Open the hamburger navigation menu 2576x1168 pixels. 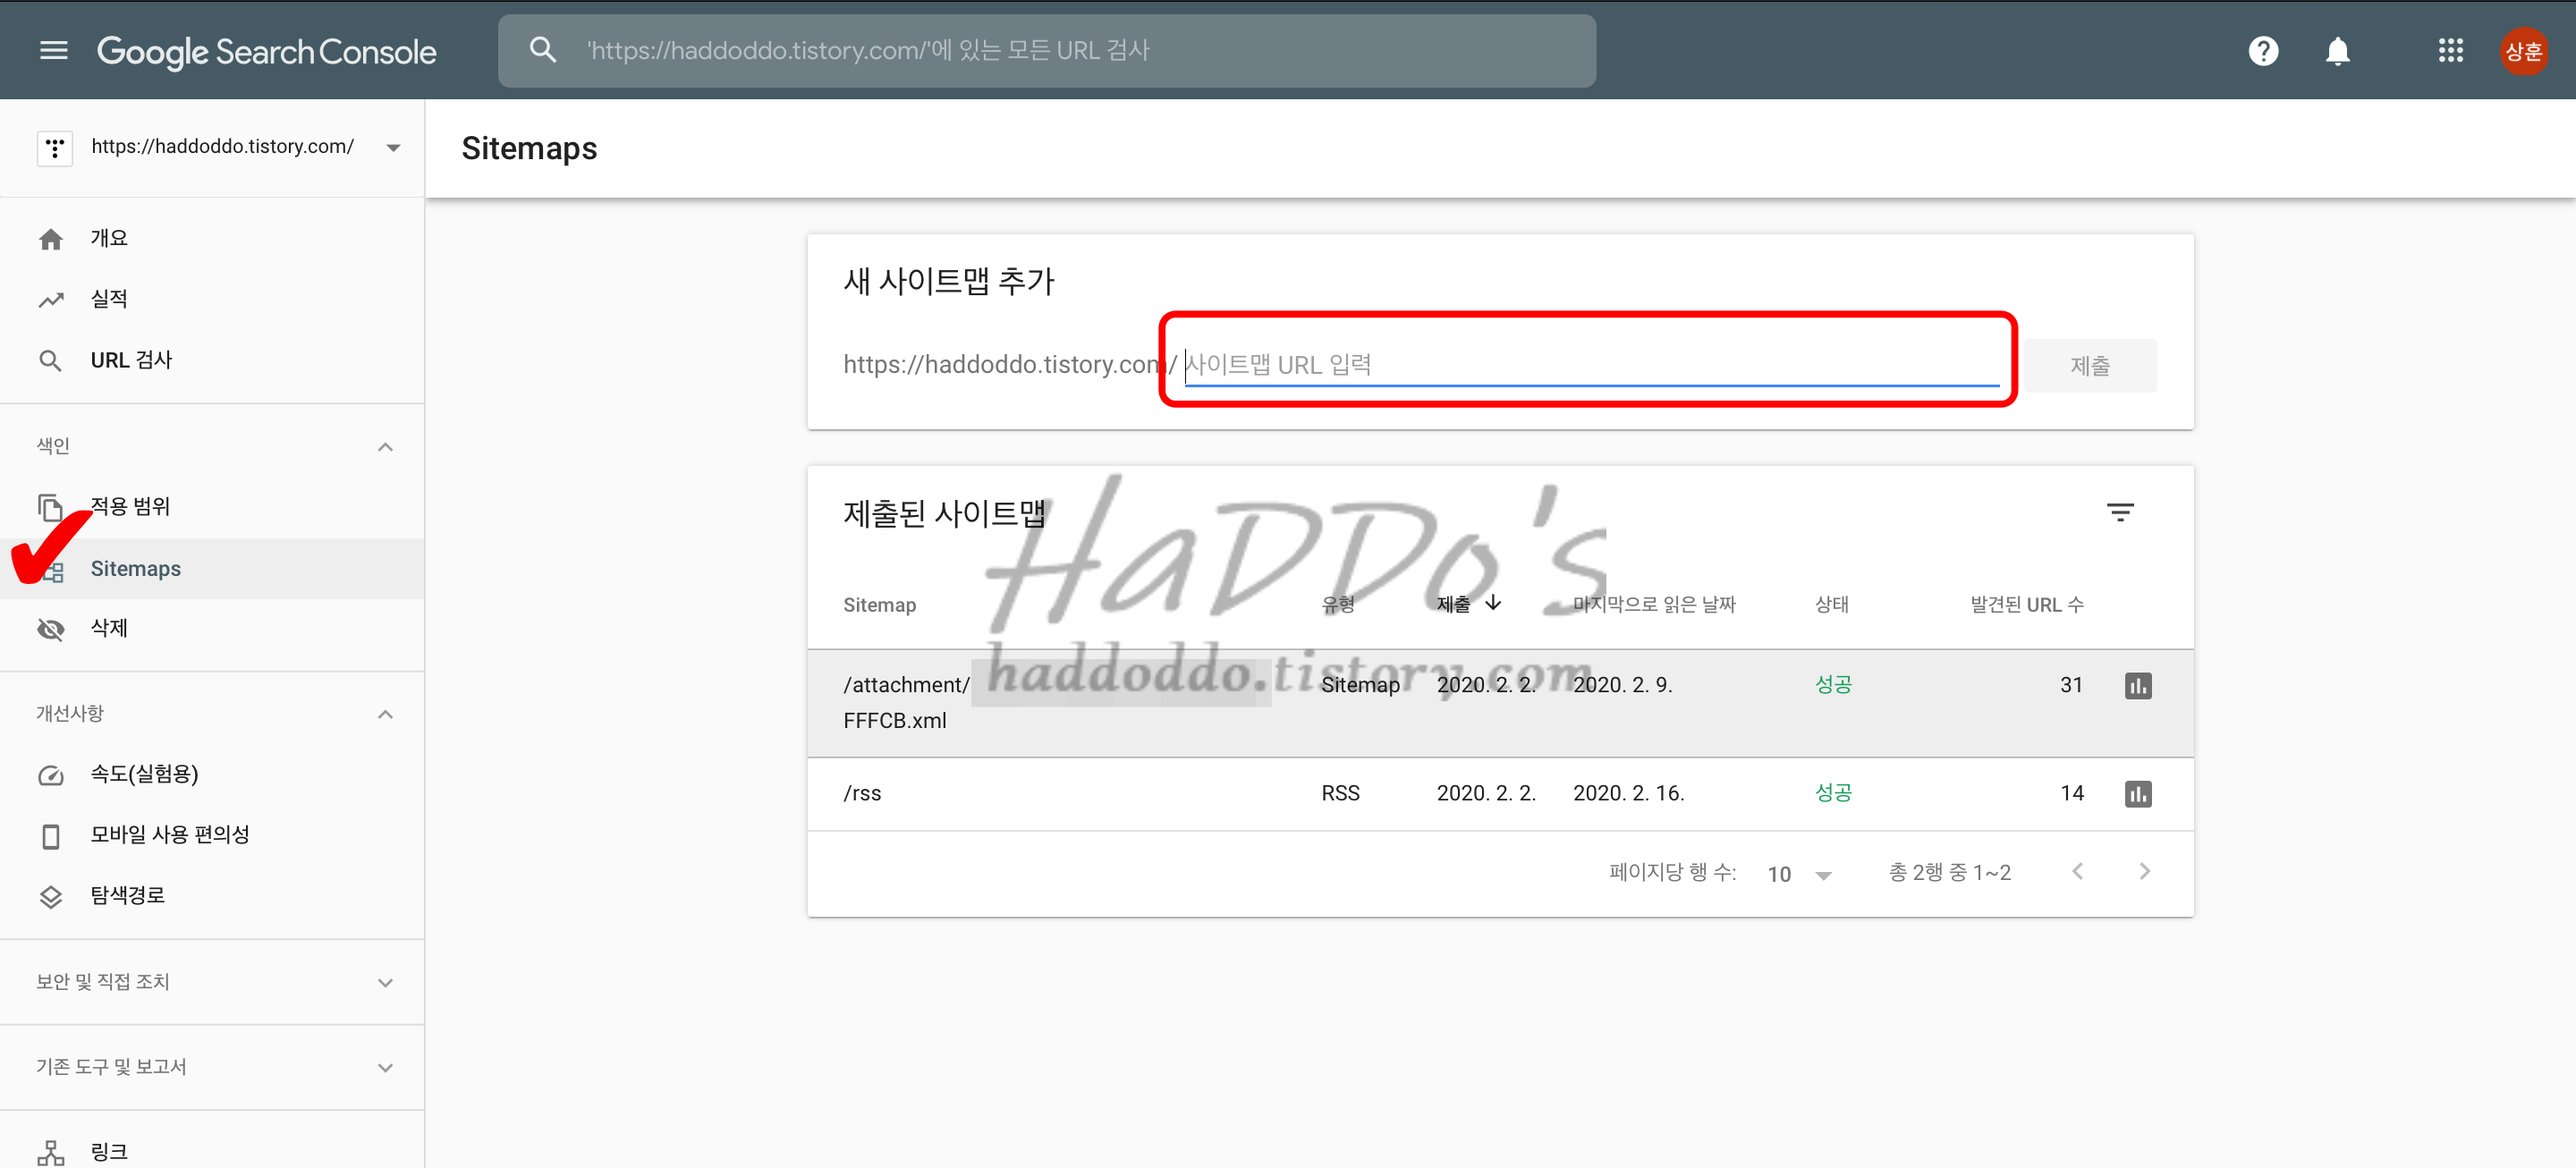(x=54, y=50)
